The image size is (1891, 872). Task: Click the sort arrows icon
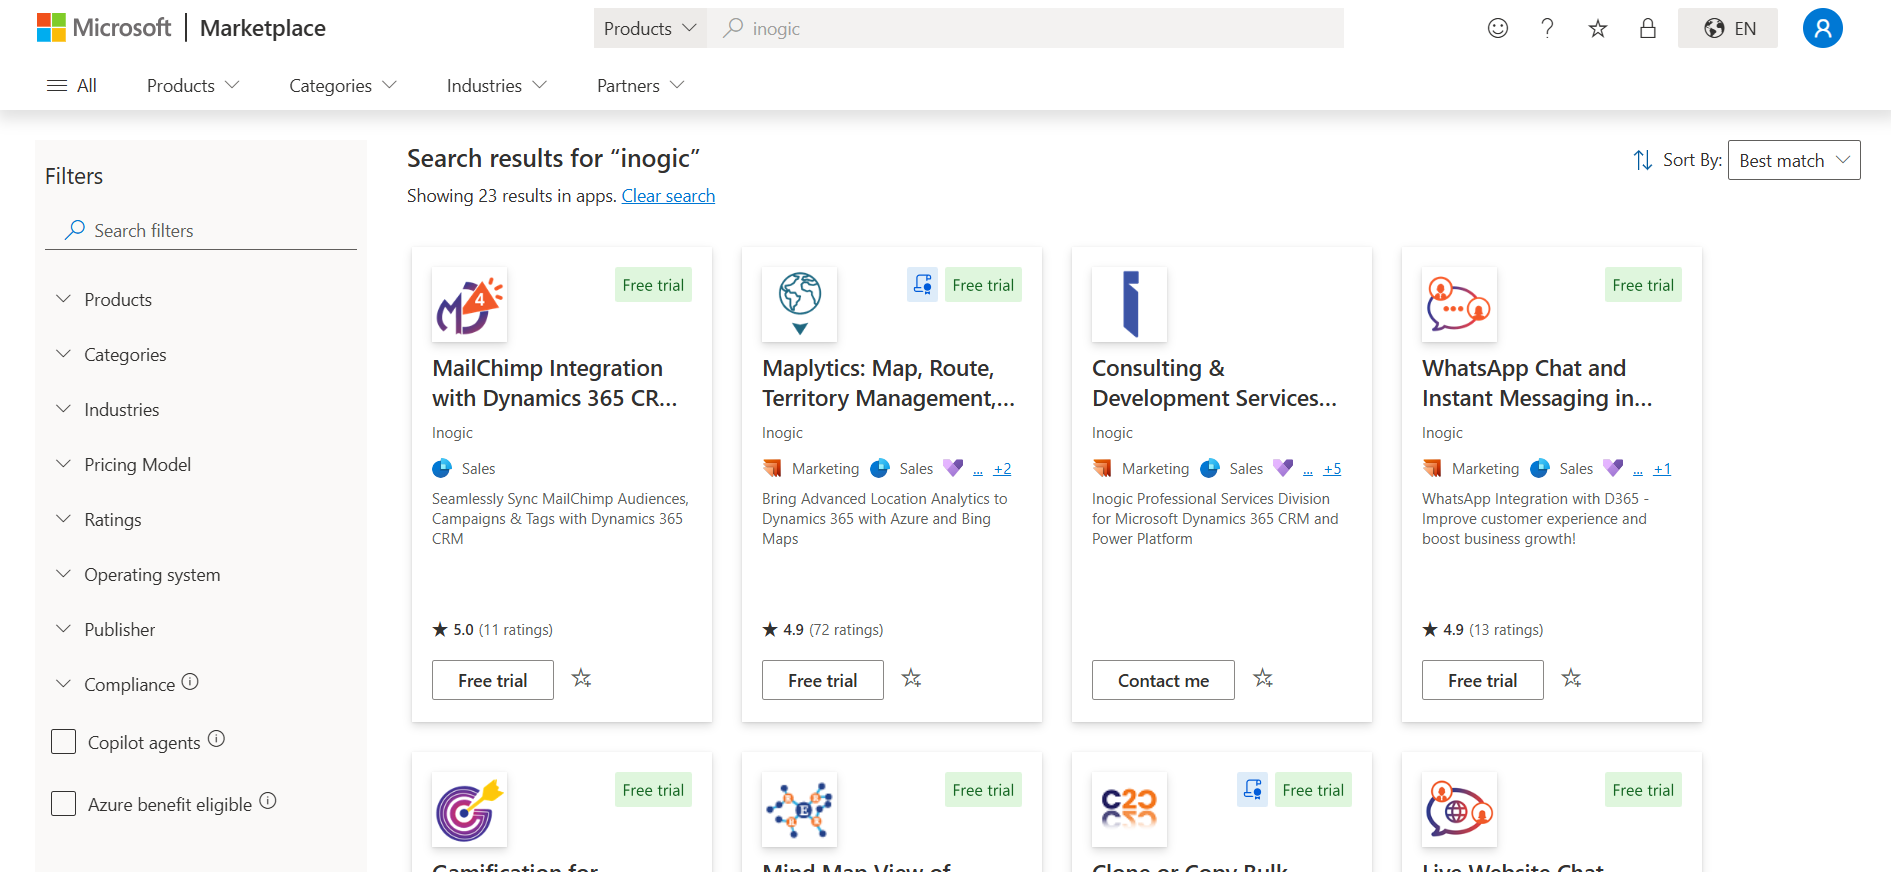[1642, 160]
